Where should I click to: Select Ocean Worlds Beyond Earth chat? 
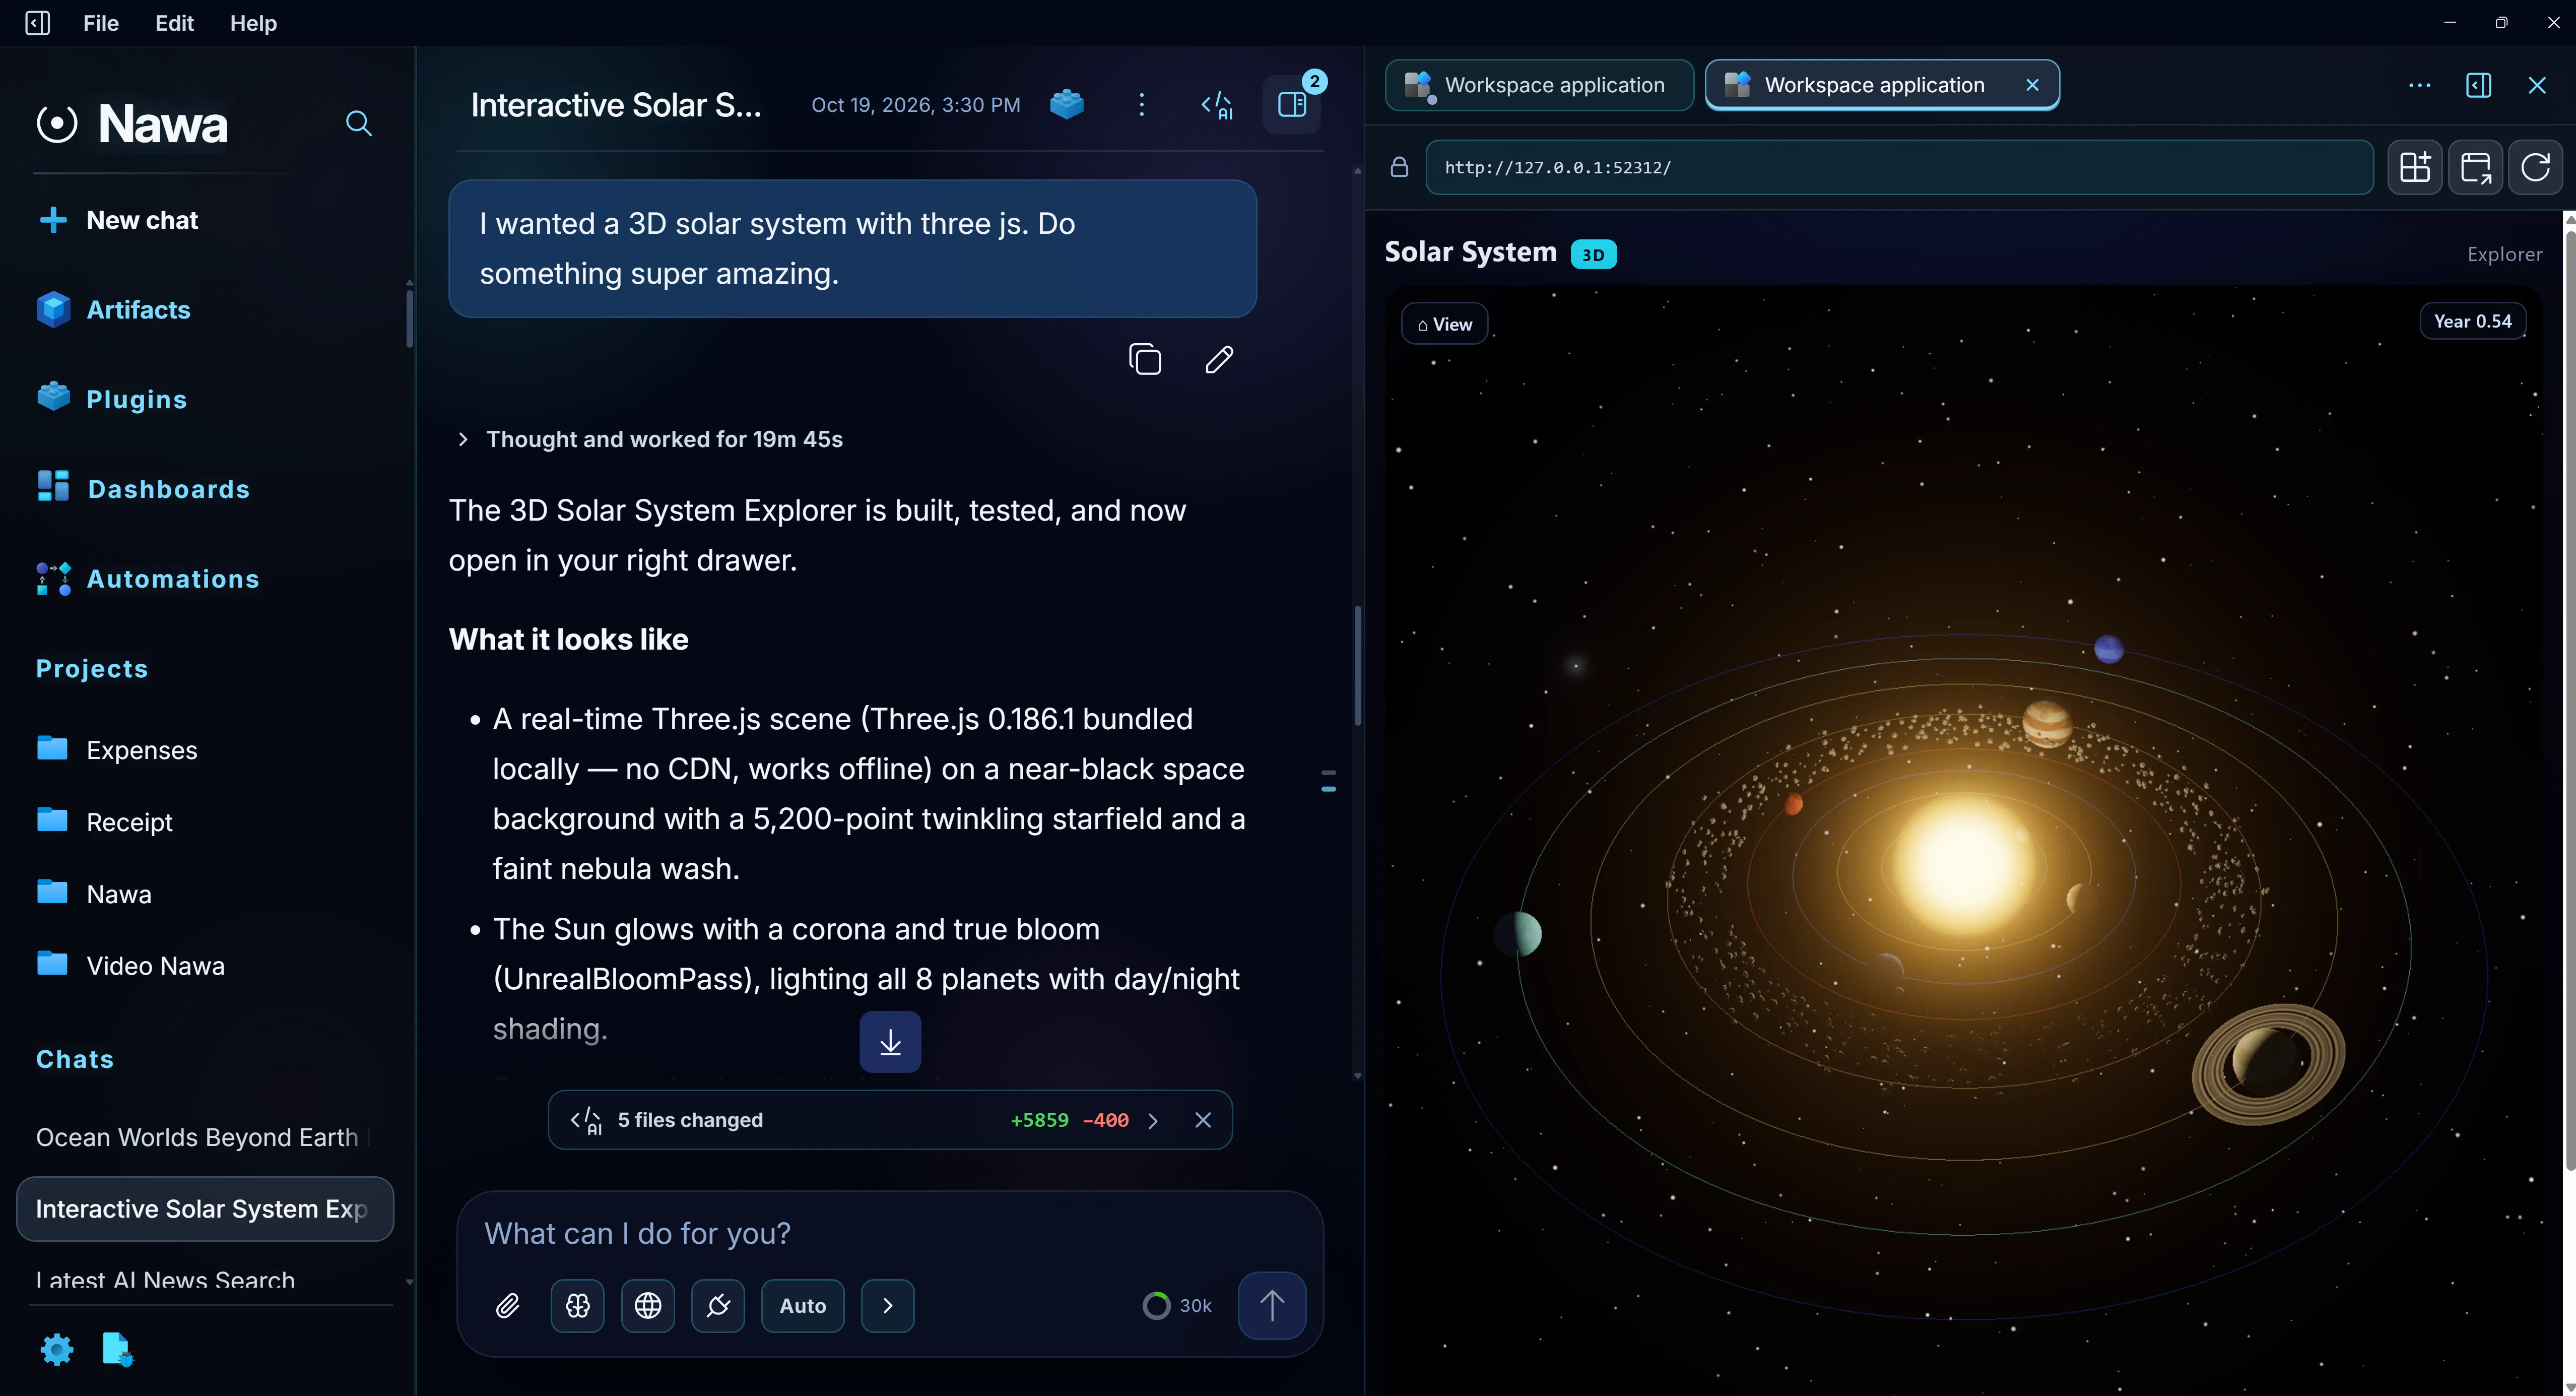point(204,1137)
